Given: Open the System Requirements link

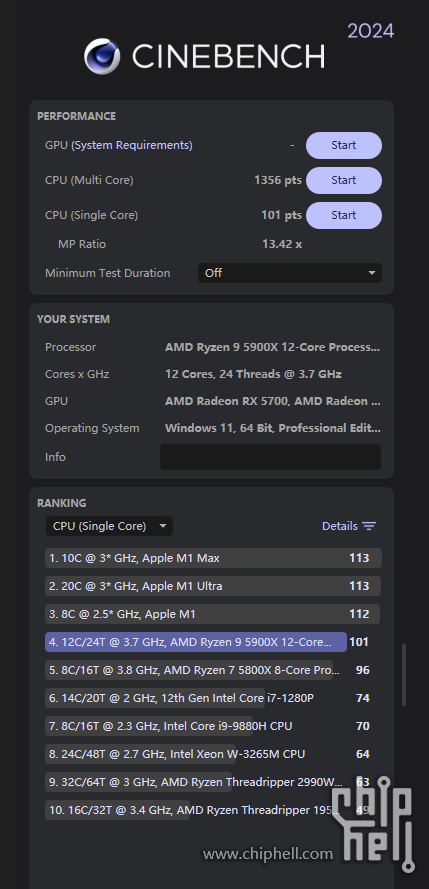Looking at the screenshot, I should click(131, 145).
